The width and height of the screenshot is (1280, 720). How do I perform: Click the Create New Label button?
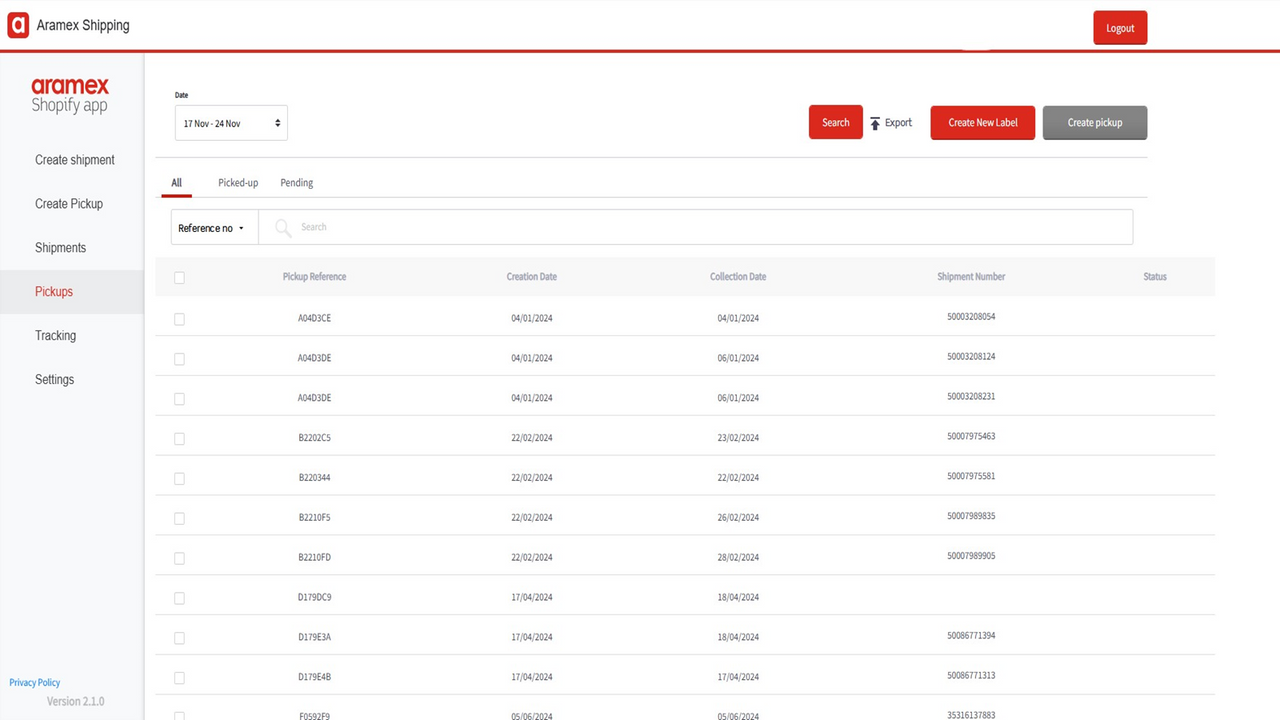click(x=983, y=122)
